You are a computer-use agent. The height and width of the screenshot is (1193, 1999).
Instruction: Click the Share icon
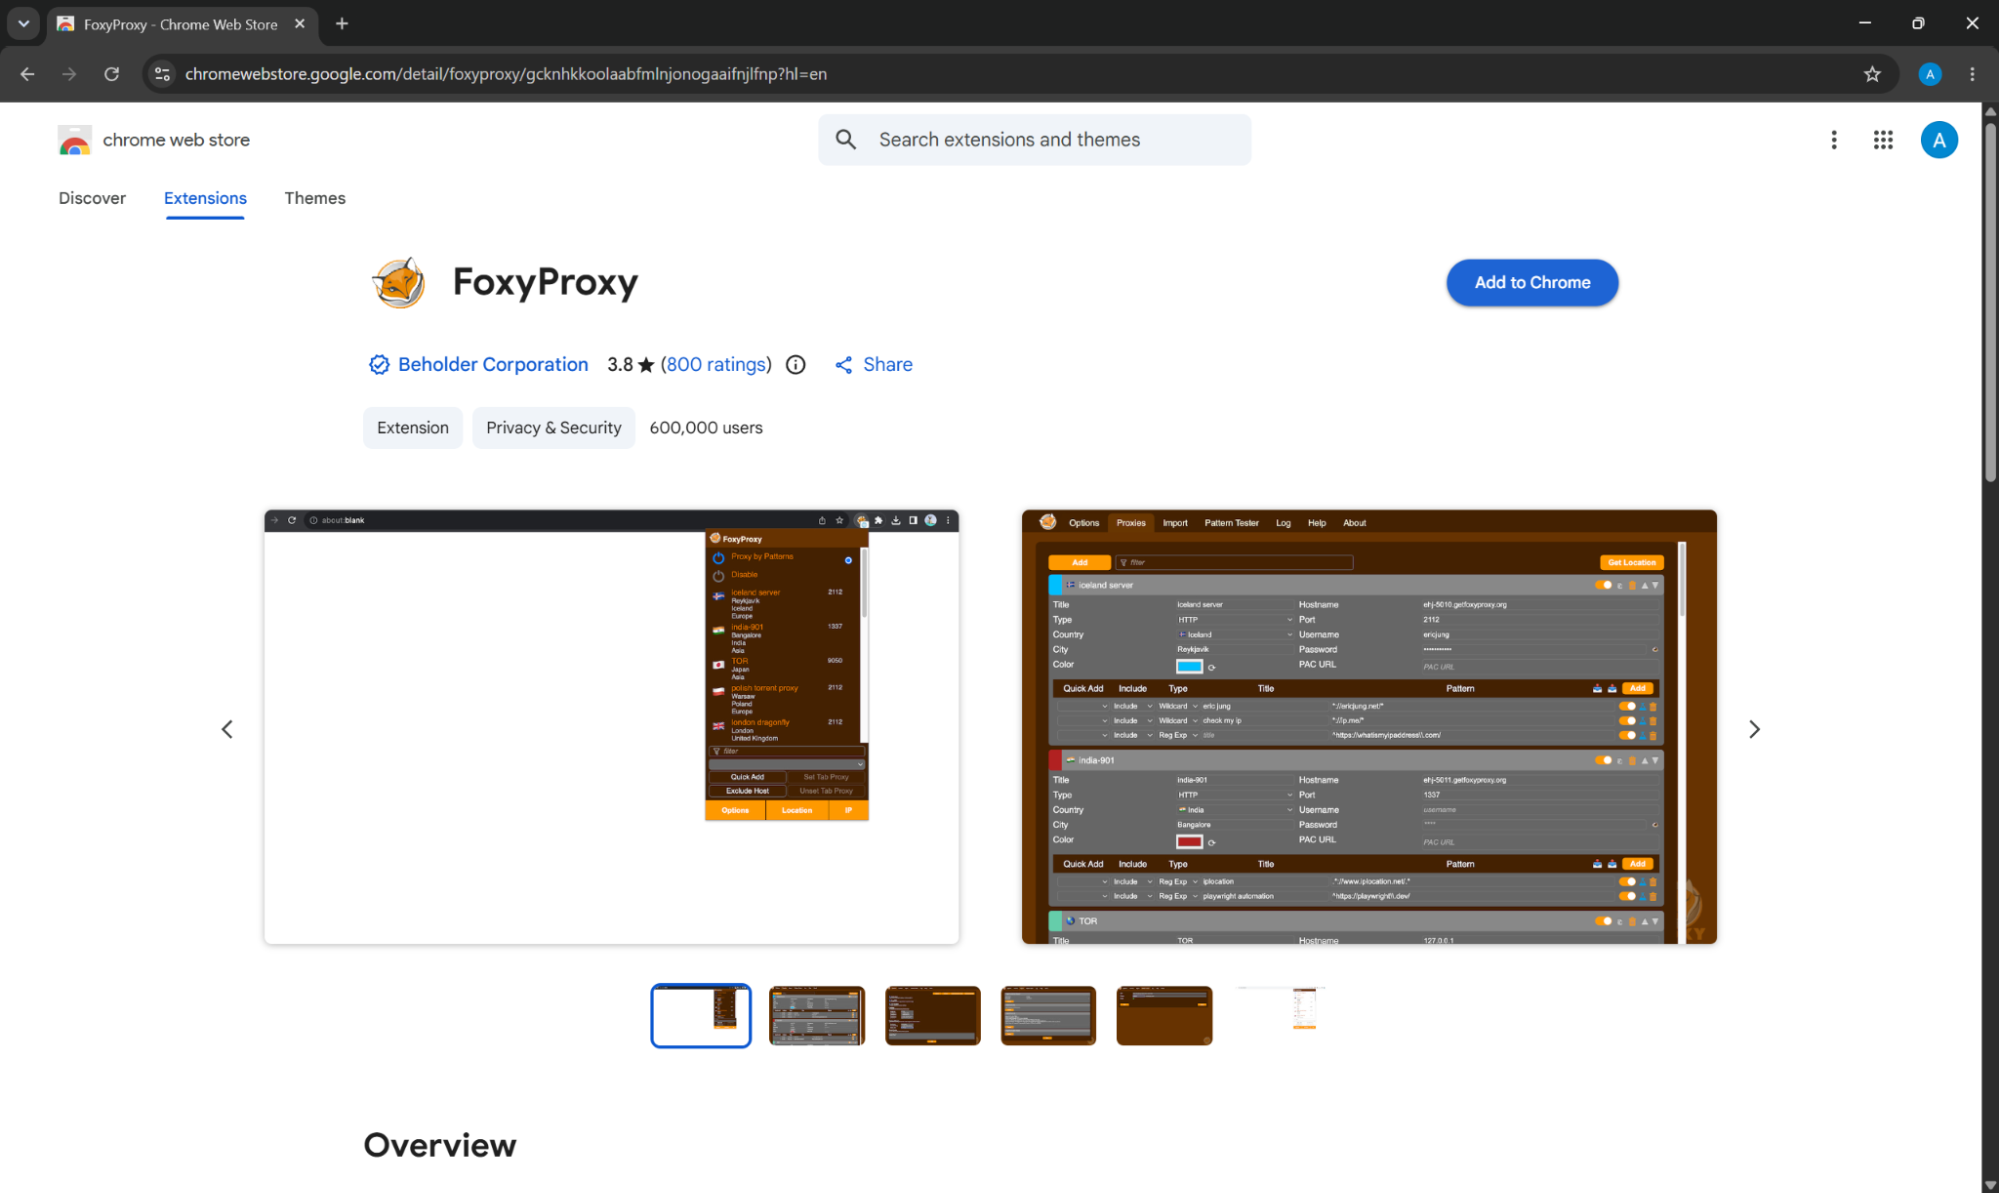pyautogui.click(x=843, y=365)
